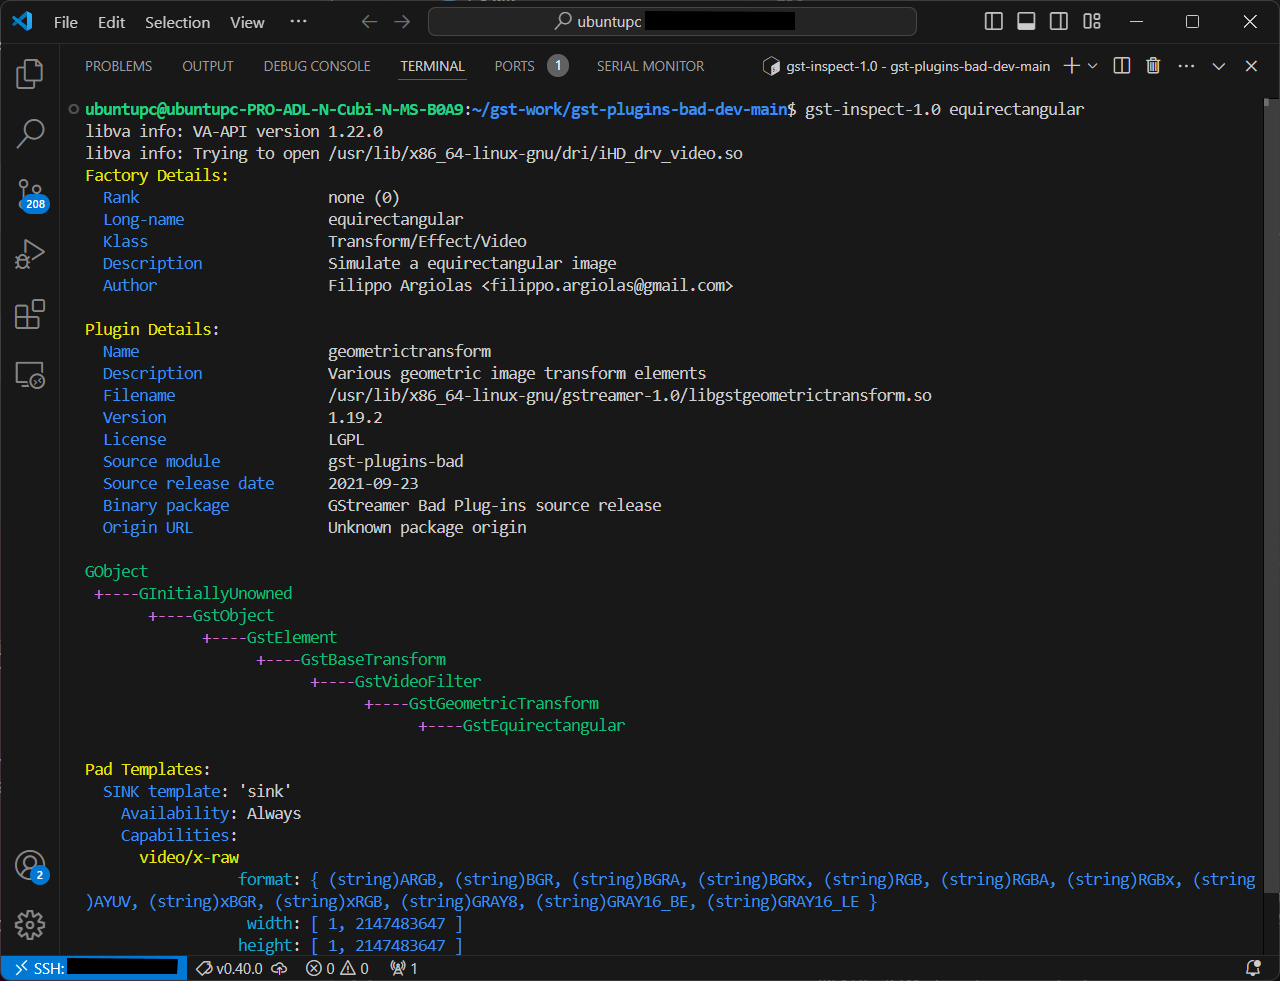The width and height of the screenshot is (1280, 981).
Task: Open Source Control with 208 changes
Action: (30, 195)
